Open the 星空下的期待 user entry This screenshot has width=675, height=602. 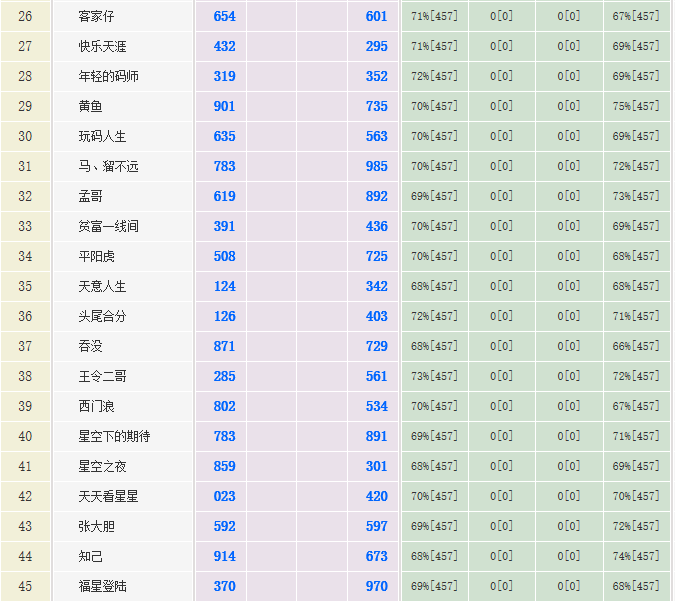[x=114, y=437]
